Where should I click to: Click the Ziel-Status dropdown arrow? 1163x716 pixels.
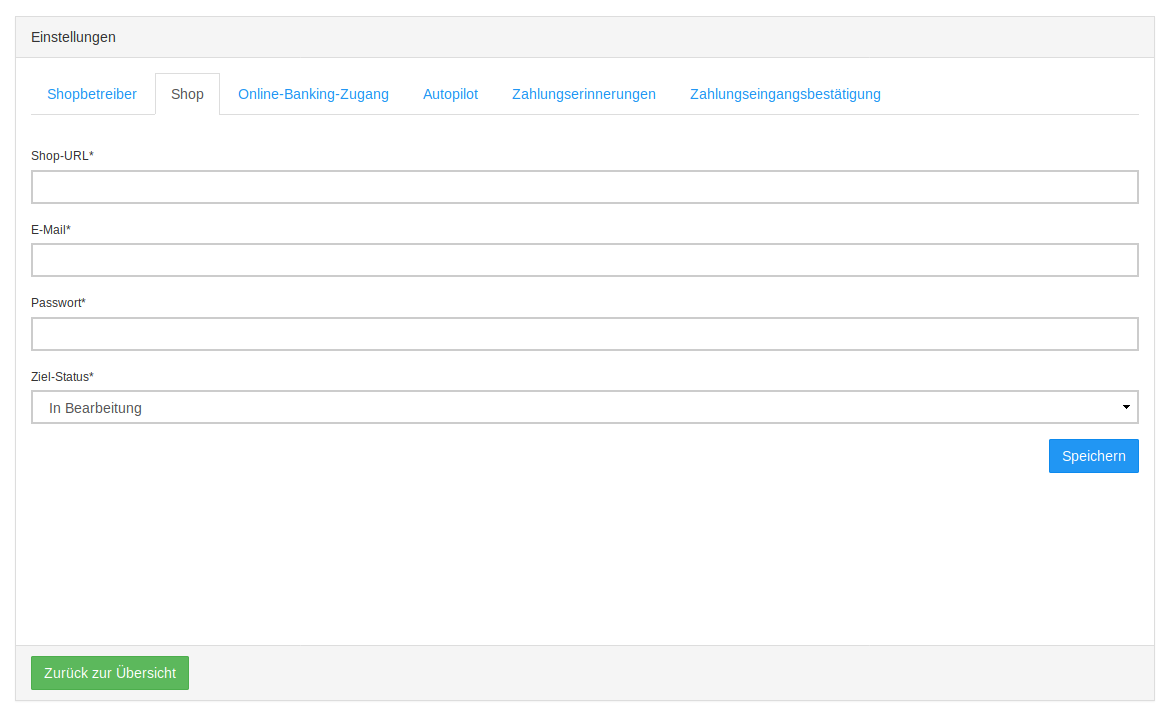[x=1126, y=407]
